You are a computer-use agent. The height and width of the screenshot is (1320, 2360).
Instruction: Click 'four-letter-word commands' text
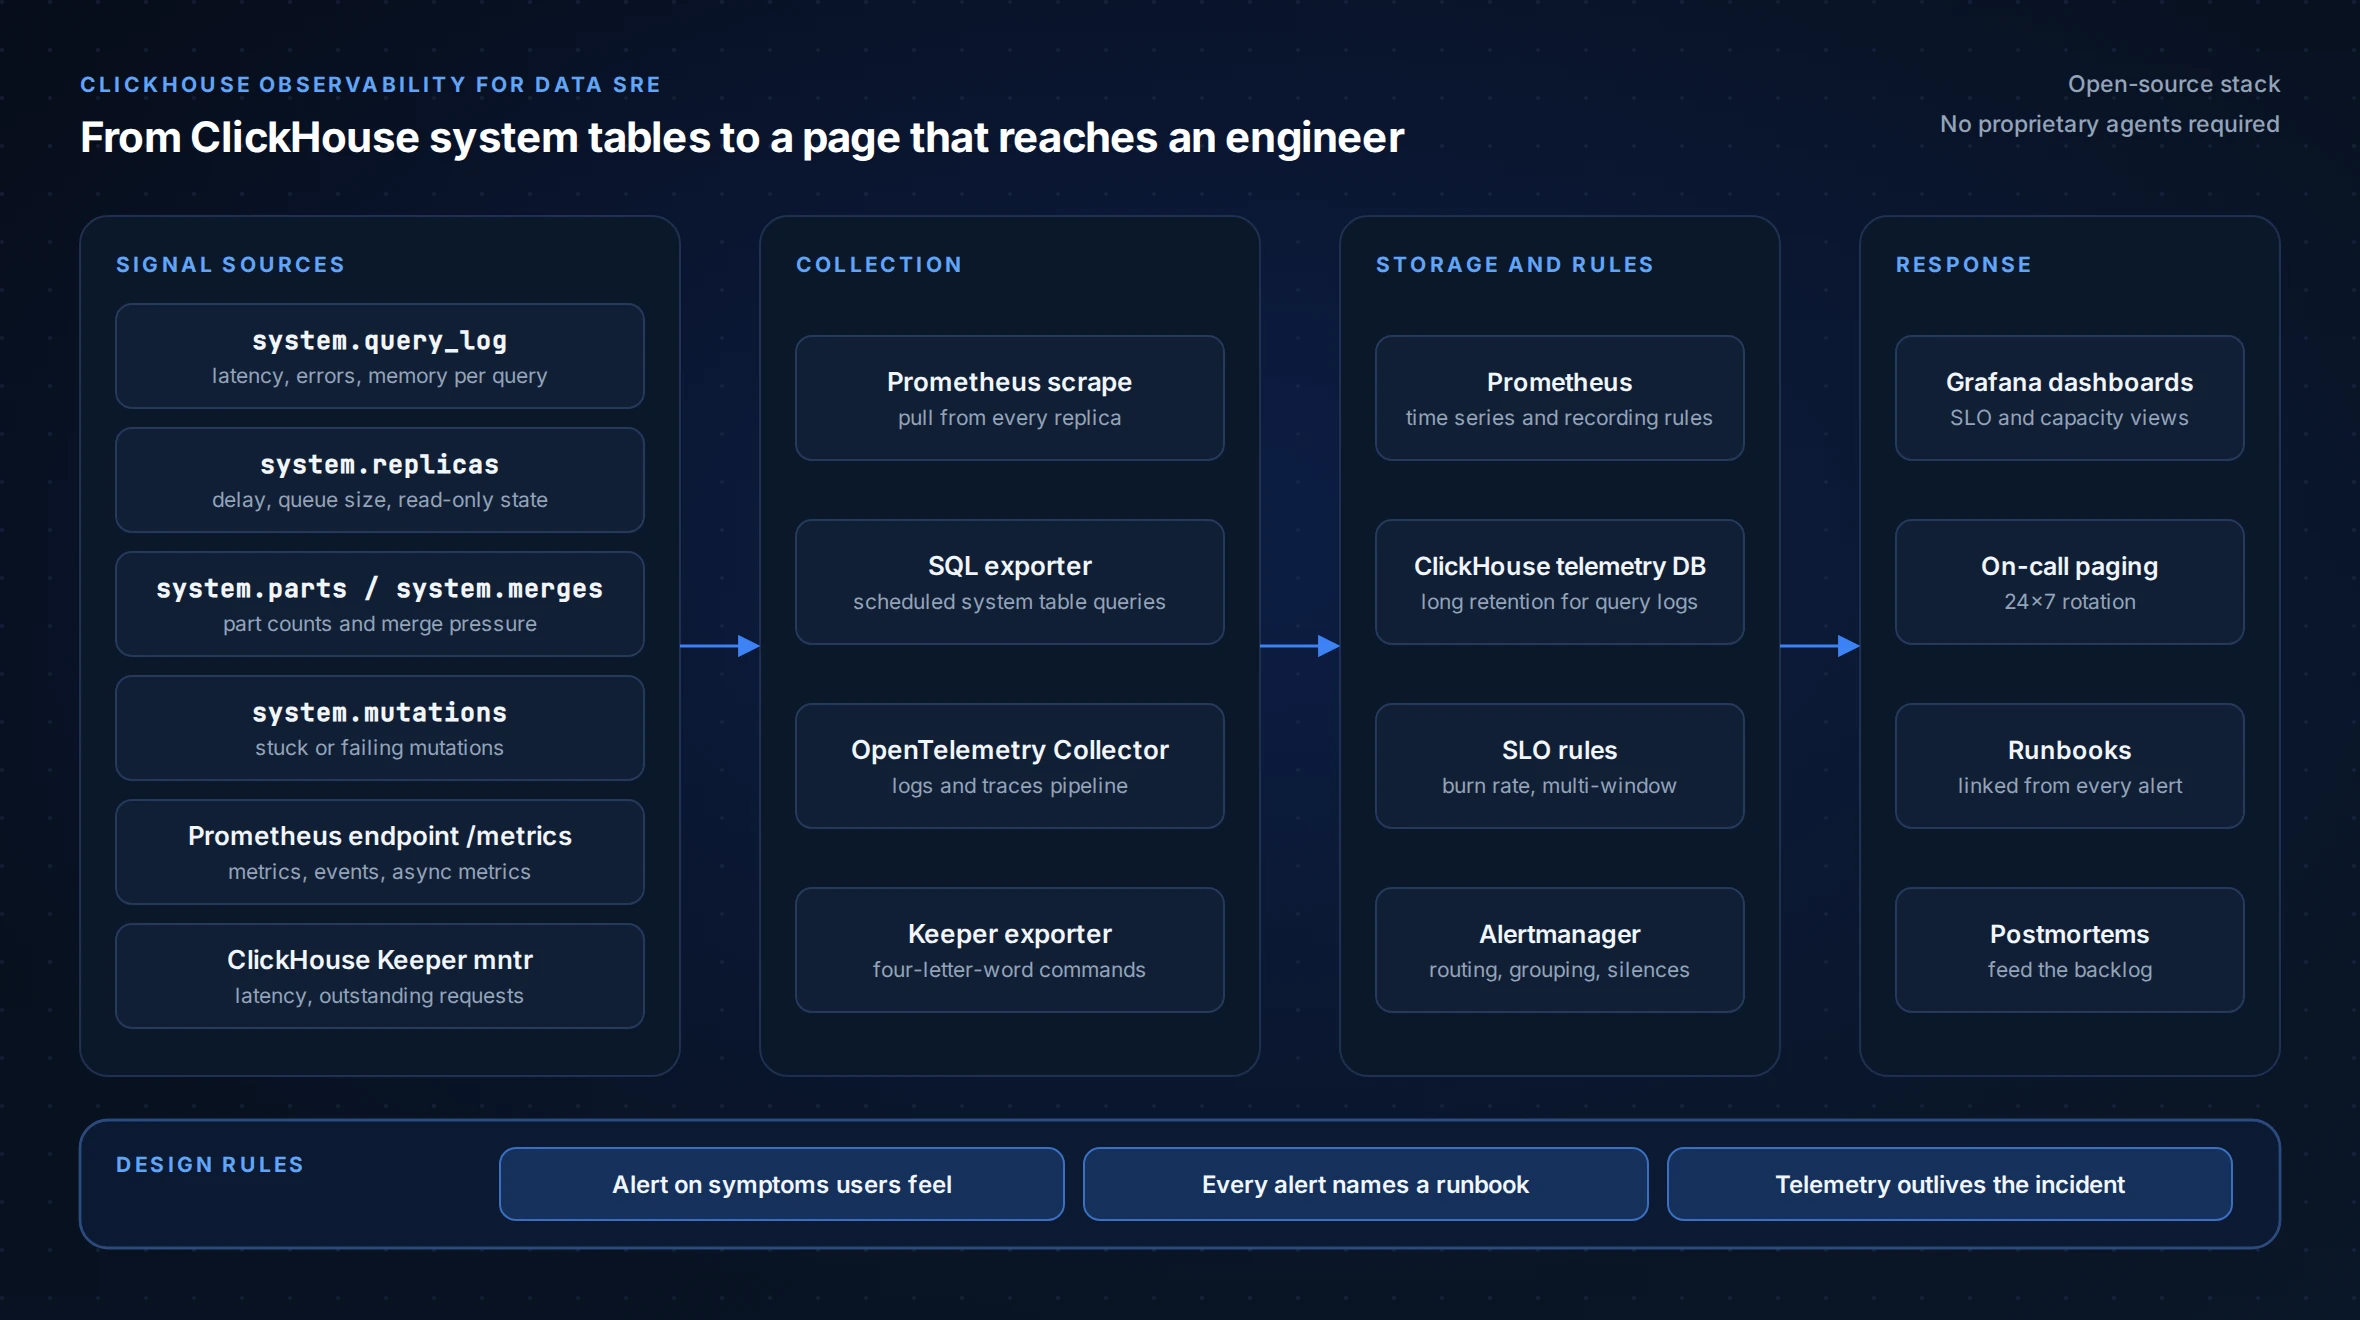click(1010, 970)
